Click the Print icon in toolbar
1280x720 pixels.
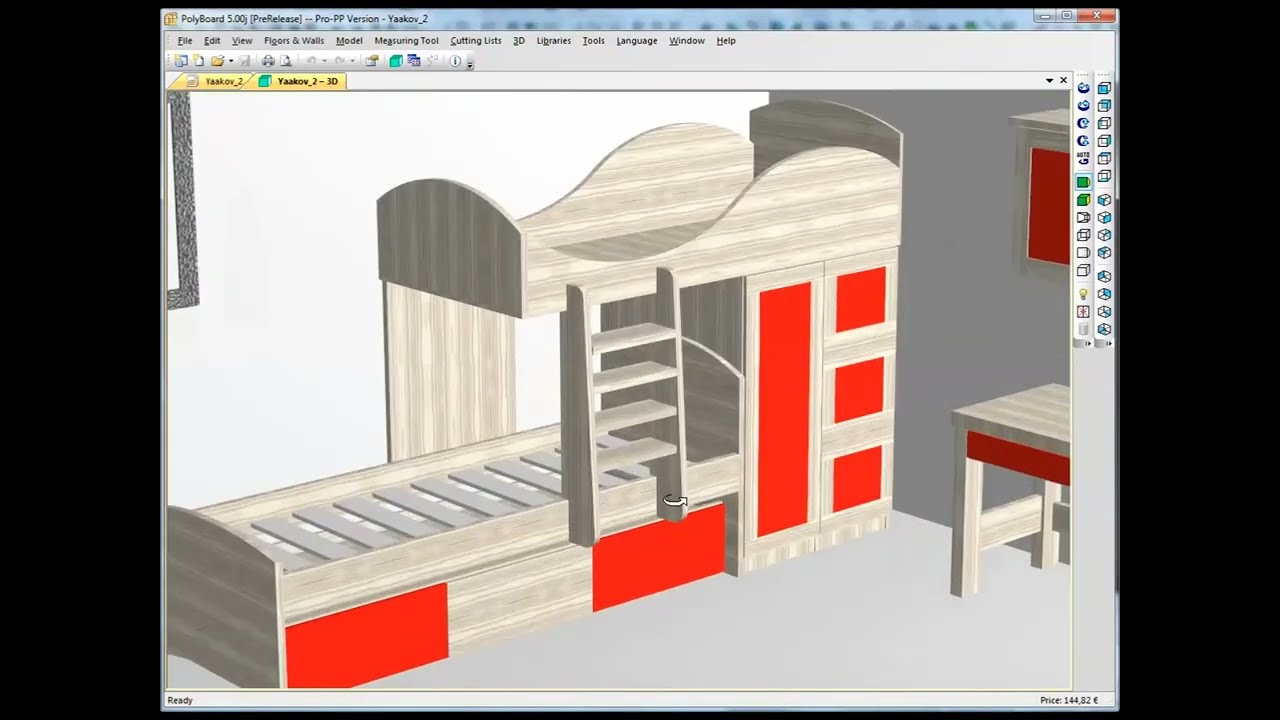click(268, 61)
